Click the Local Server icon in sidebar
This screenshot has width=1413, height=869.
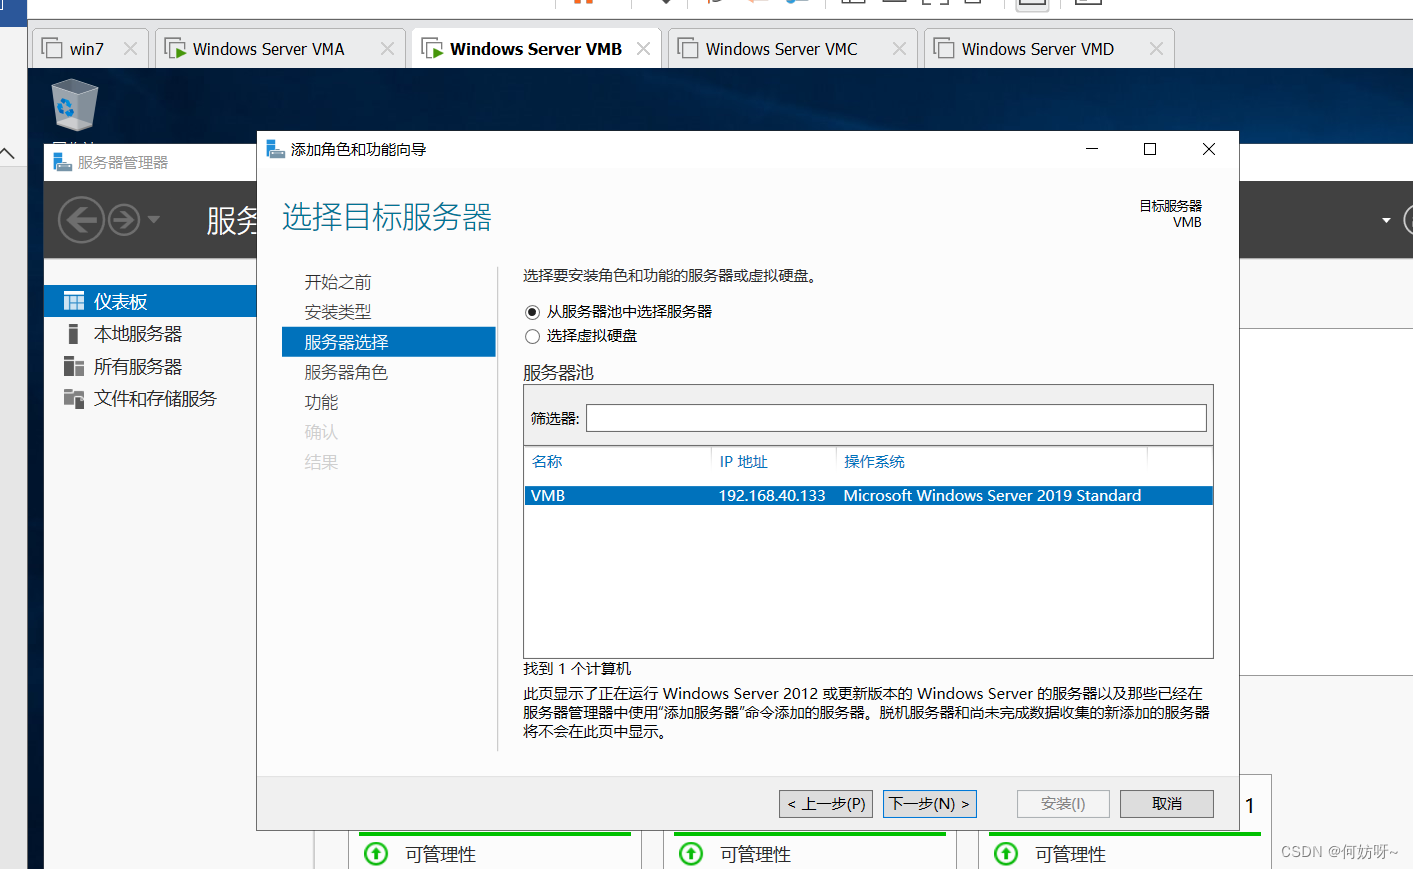click(x=73, y=334)
